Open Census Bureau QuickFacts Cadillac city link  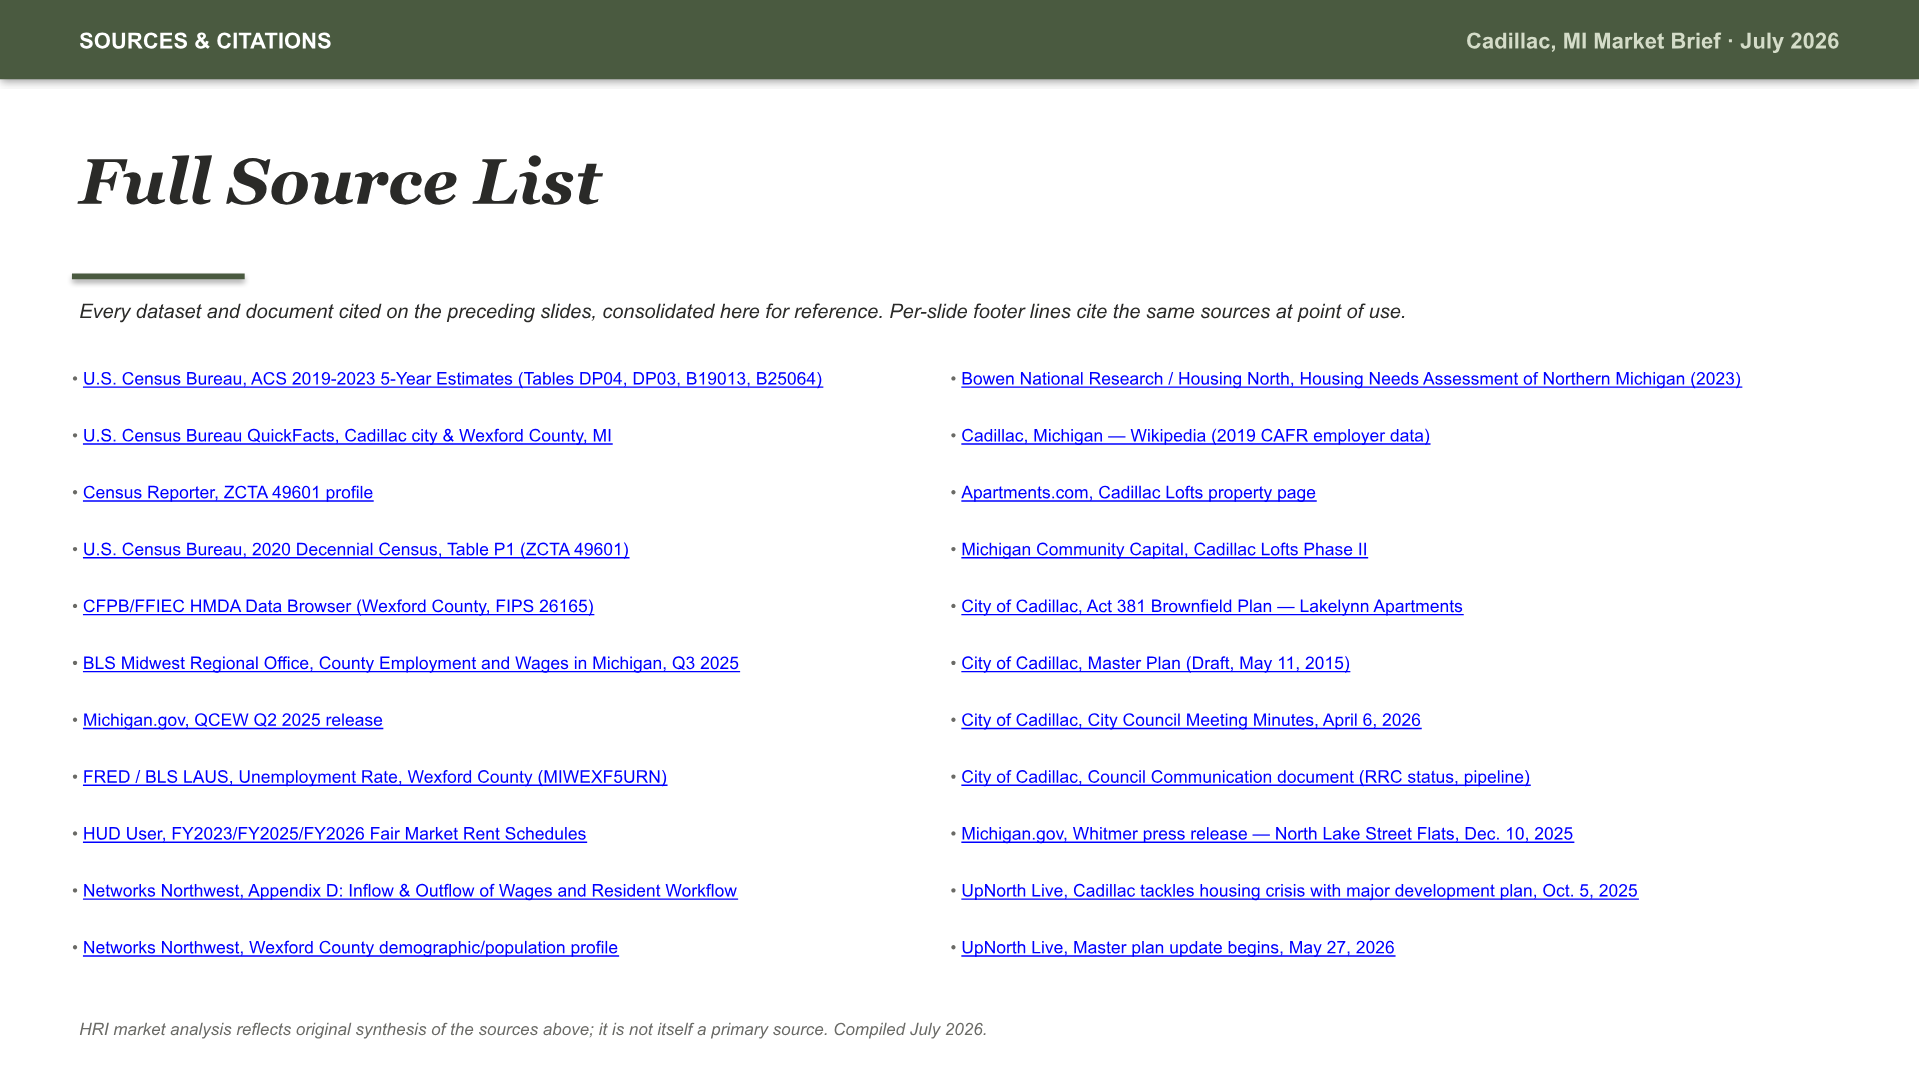coord(347,436)
